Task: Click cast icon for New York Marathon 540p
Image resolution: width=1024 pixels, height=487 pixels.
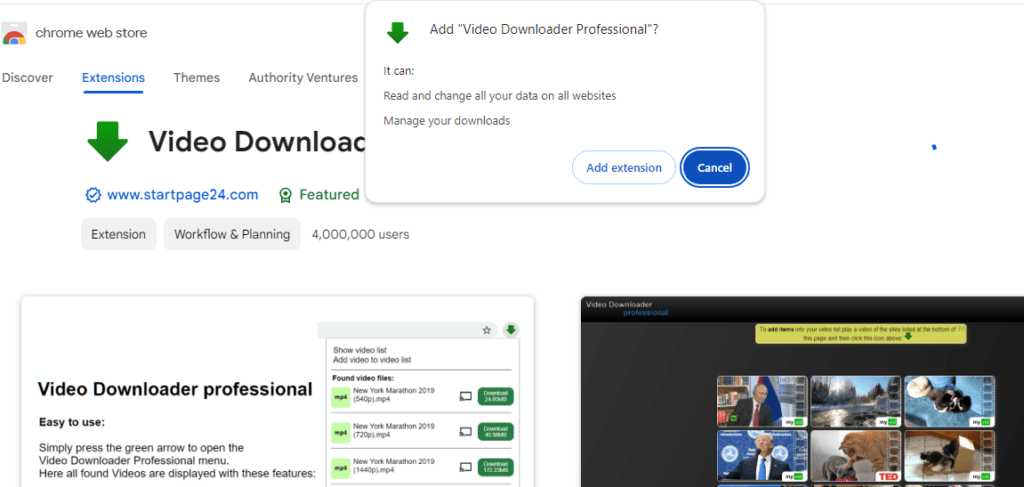Action: tap(466, 396)
